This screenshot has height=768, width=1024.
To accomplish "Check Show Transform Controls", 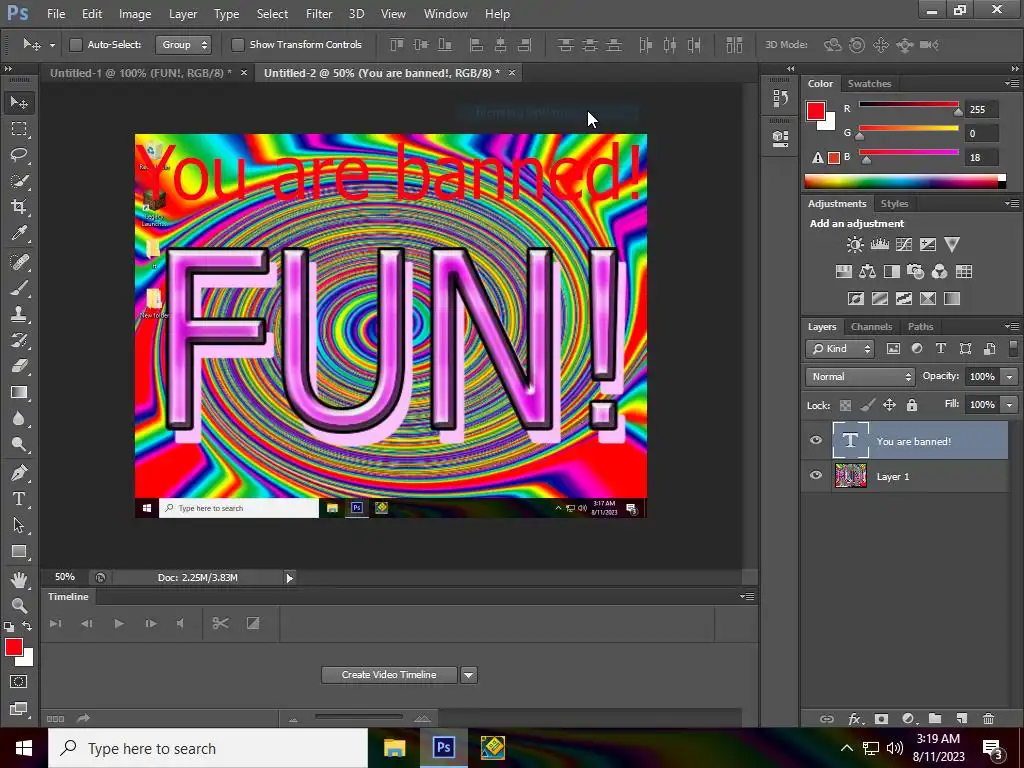I will [x=238, y=45].
